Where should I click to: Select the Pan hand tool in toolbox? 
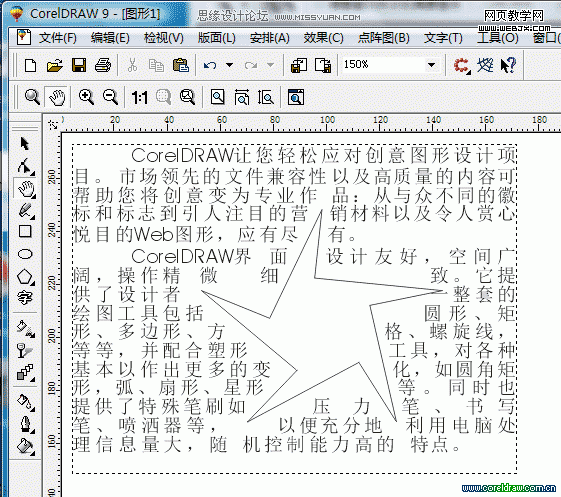click(x=26, y=189)
